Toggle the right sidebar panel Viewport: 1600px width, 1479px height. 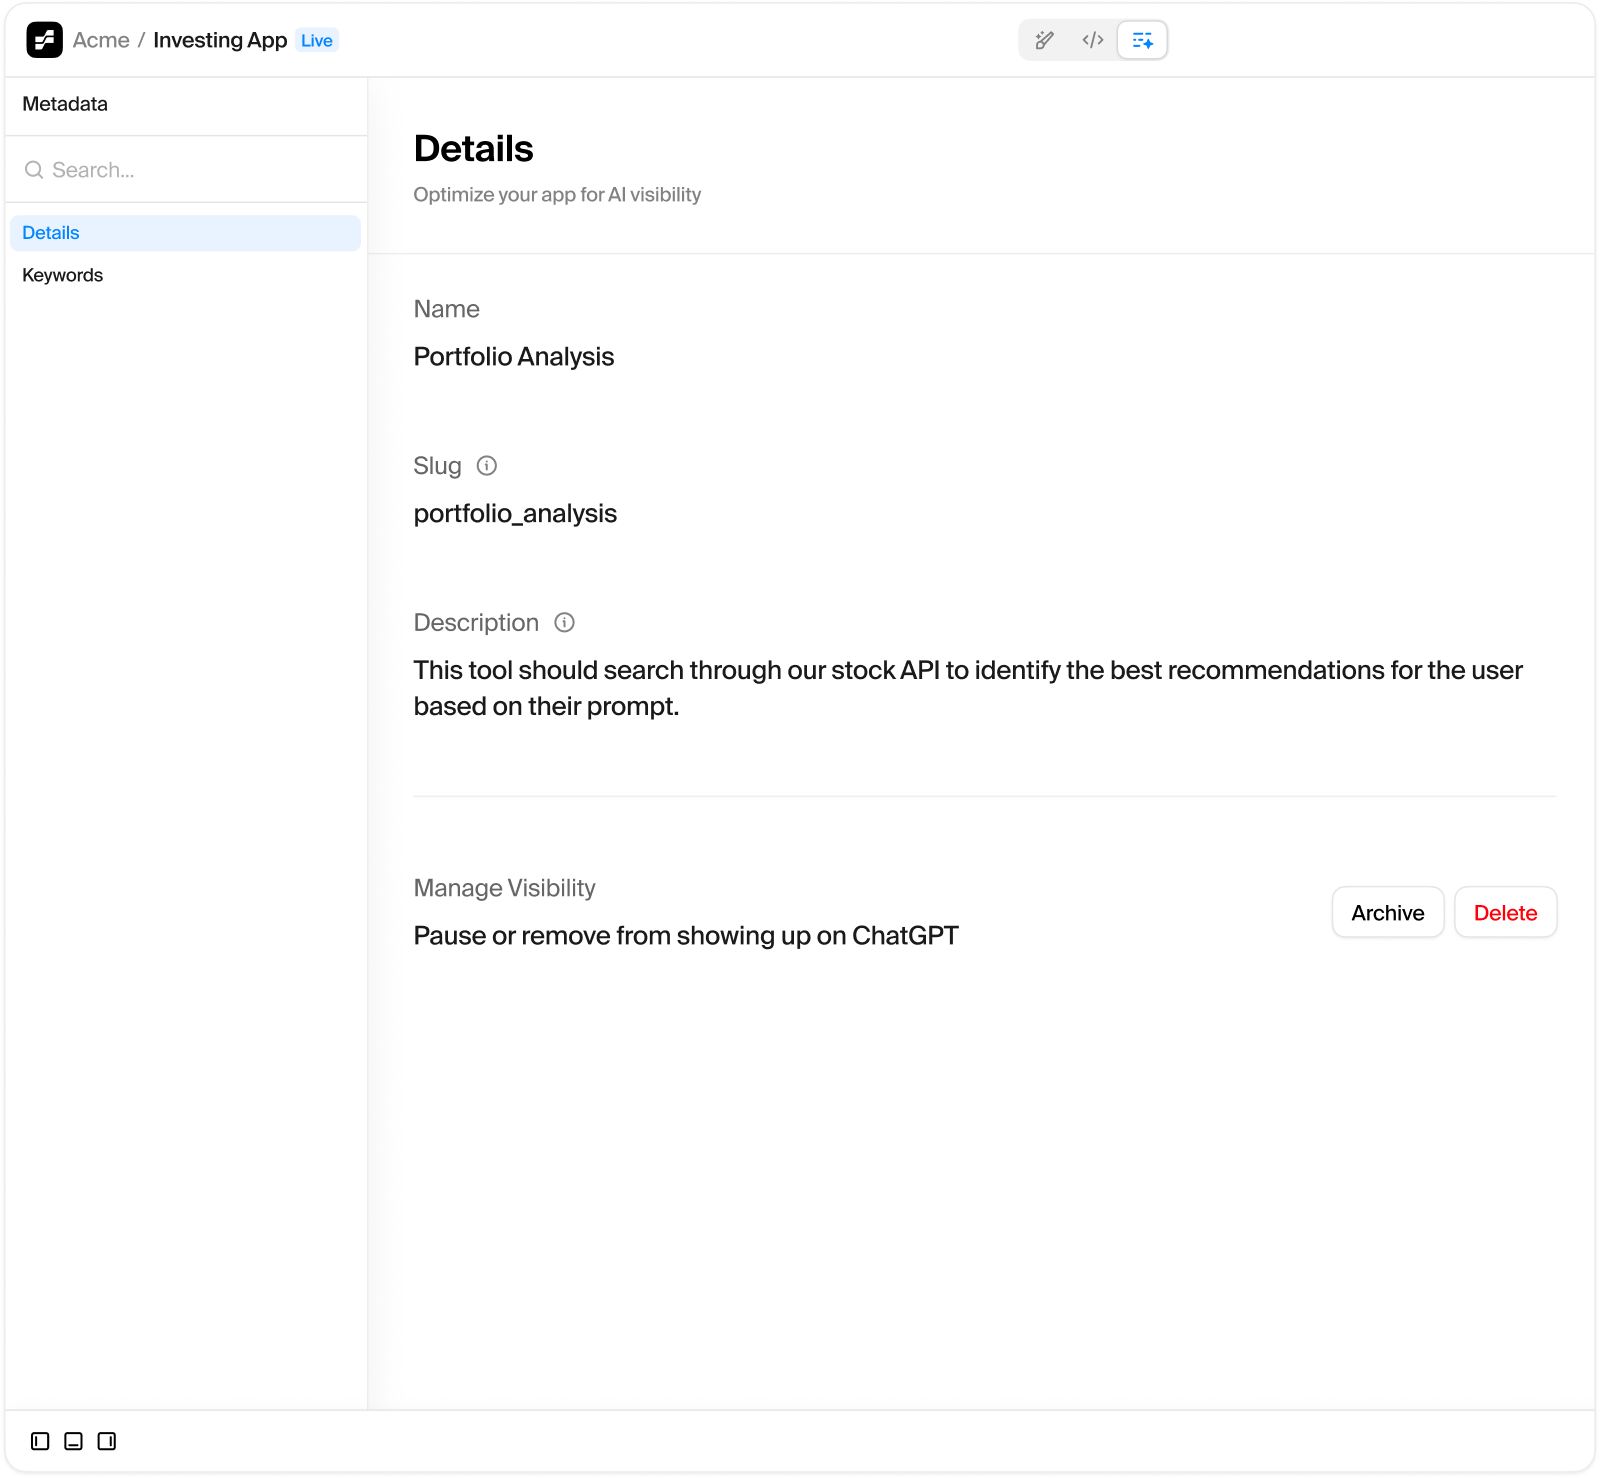pyautogui.click(x=107, y=1441)
